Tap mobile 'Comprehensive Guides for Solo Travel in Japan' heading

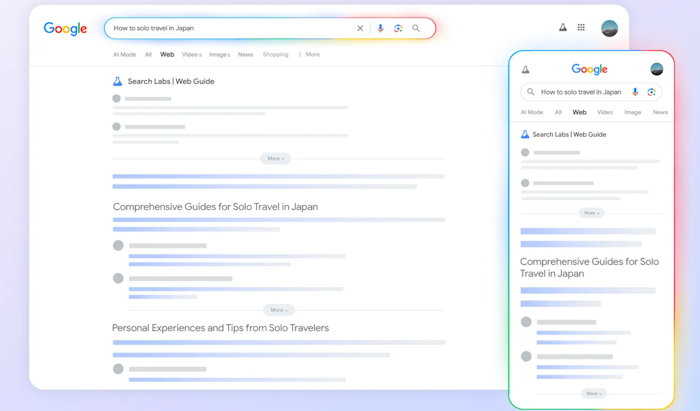pos(589,267)
